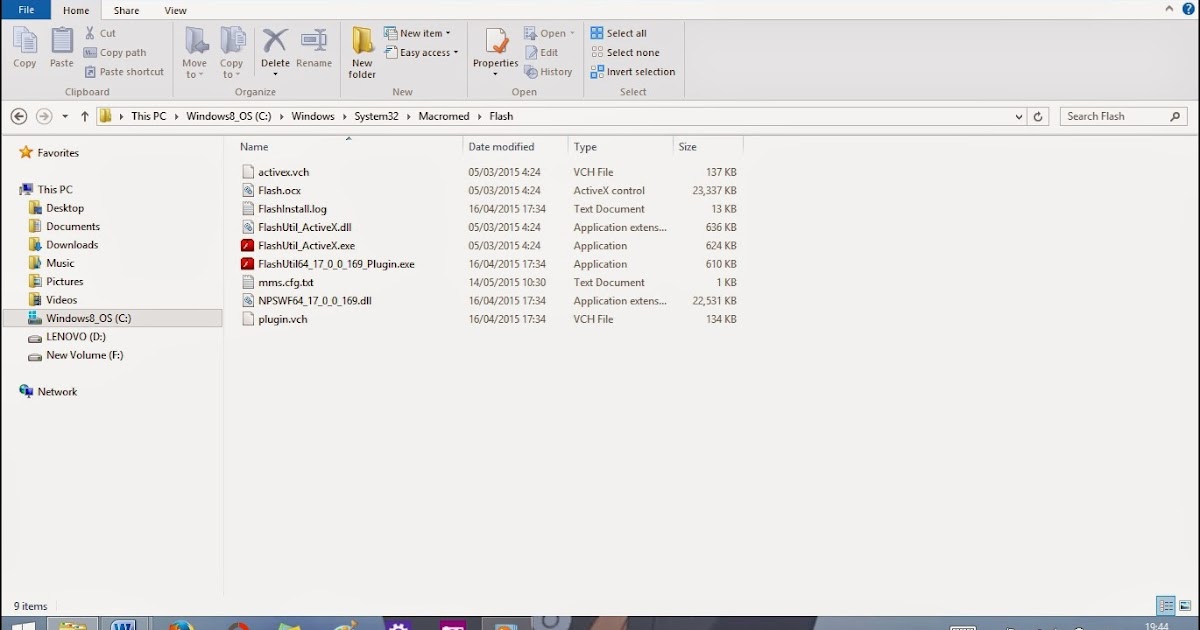Click System32 in the address breadcrumb
Screen dimensions: 1200x630
(376, 116)
